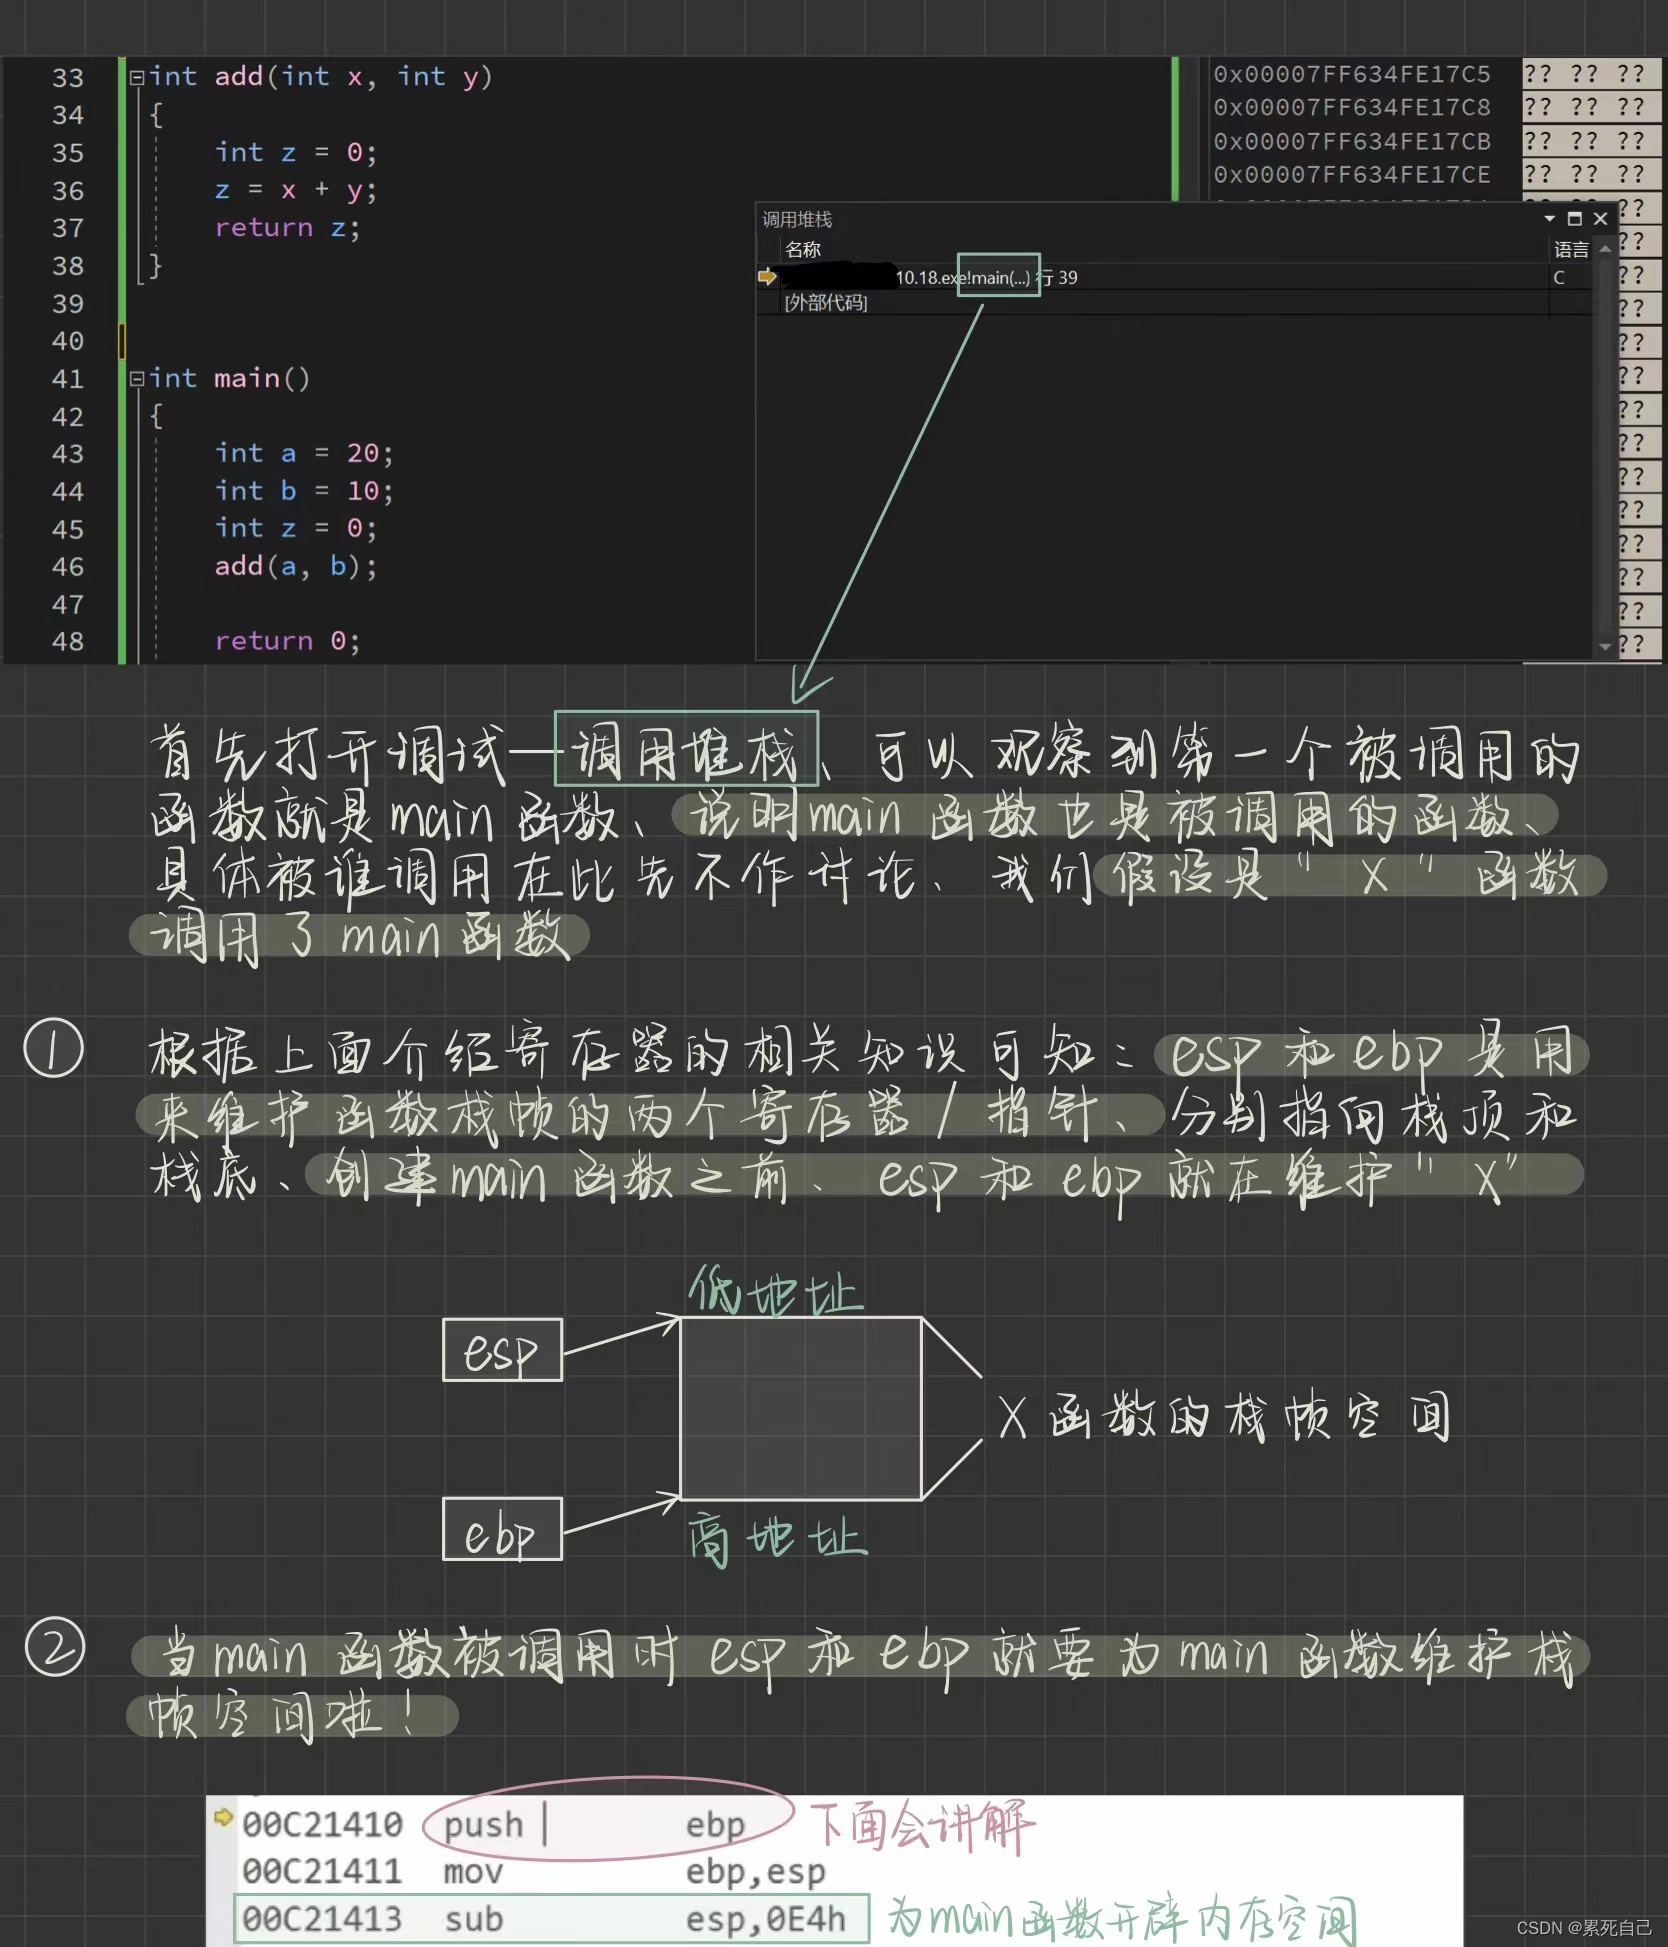This screenshot has height=1947, width=1668.
Task: Click the 调用堆栈 panel title
Action: [x=797, y=219]
